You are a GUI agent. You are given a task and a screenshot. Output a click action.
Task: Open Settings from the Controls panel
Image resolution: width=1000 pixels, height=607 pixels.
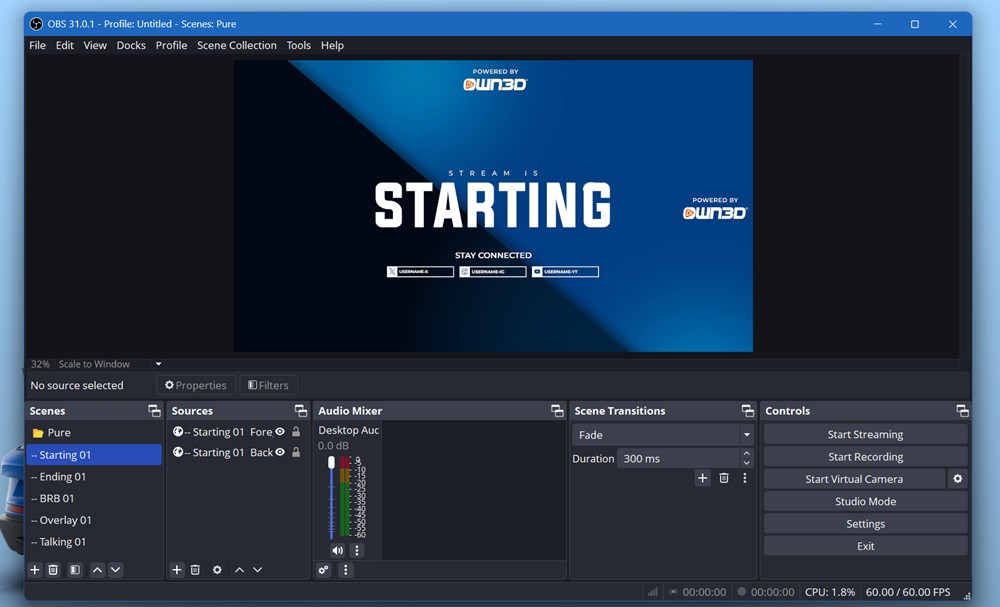pos(865,523)
